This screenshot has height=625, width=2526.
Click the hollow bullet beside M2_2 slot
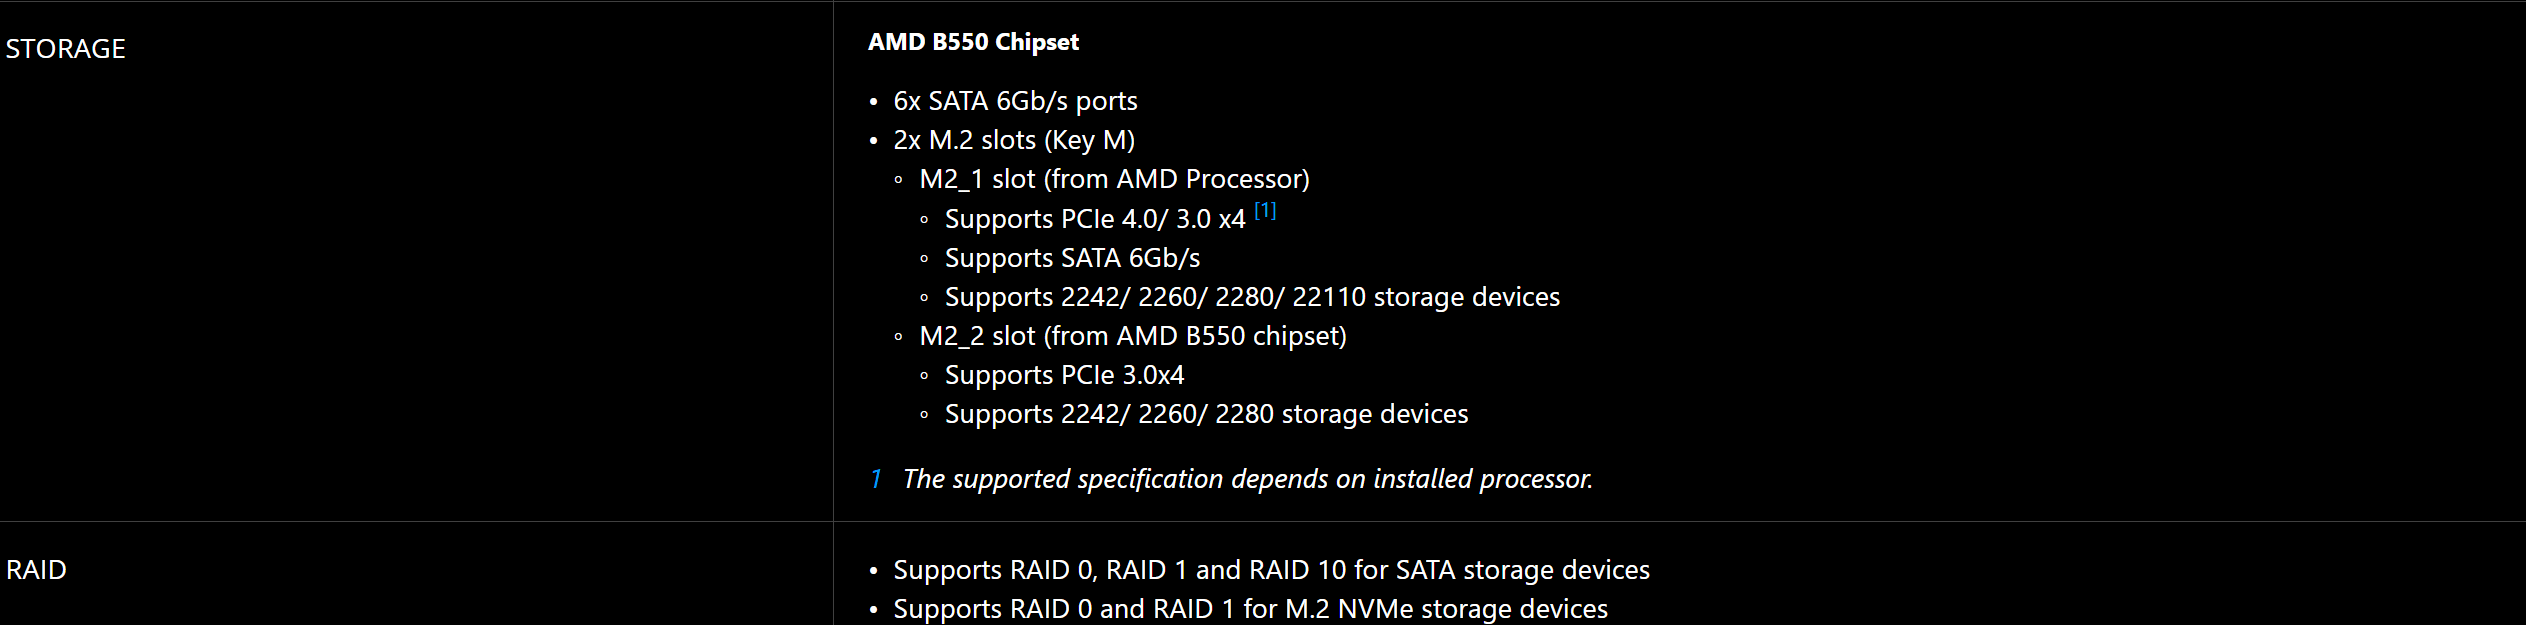tap(898, 337)
